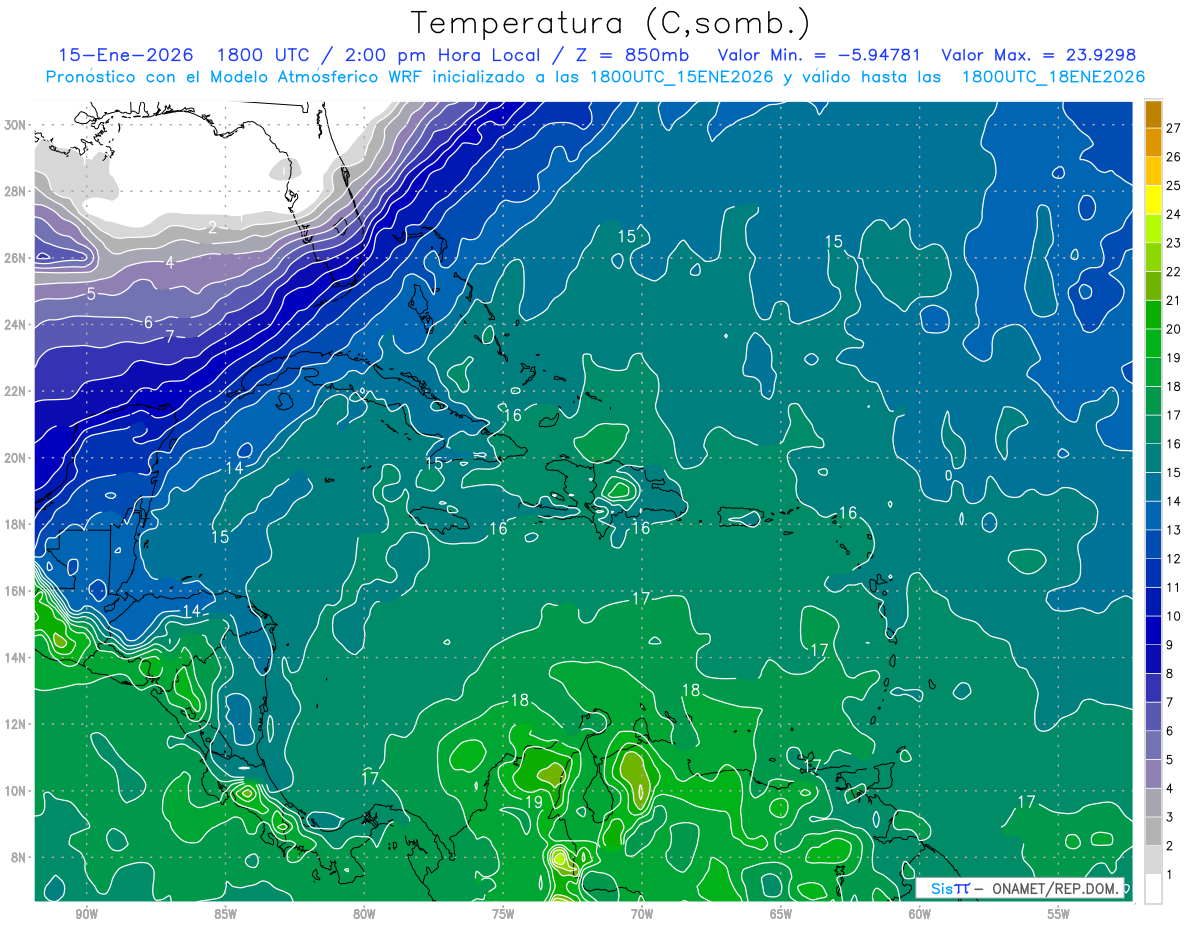Screen dimensions: 1200x927
Task: Click the "80W" longitude axis label
Action: [364, 914]
